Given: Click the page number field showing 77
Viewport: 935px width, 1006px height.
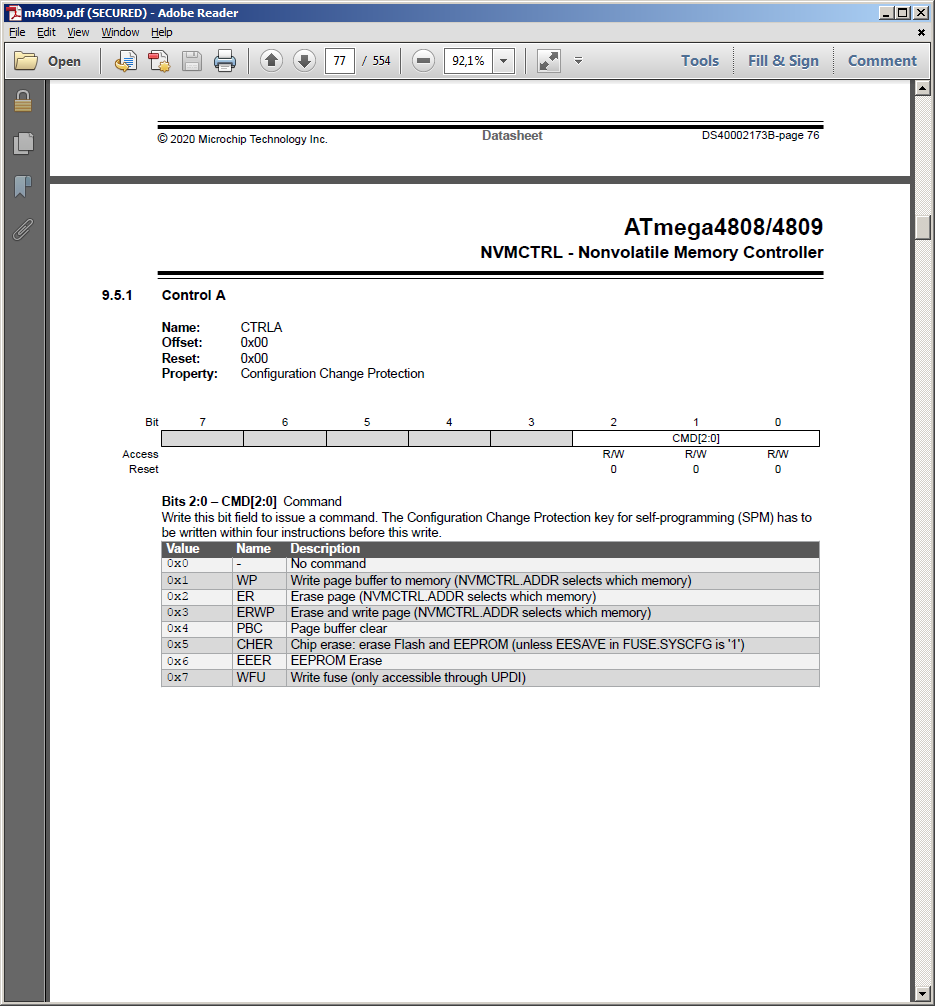Looking at the screenshot, I should tap(339, 61).
